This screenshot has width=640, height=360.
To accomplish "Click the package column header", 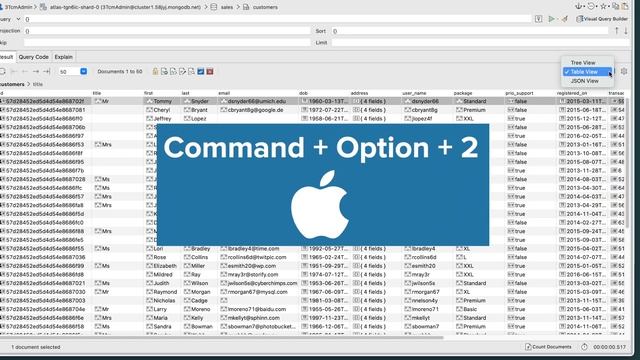I will coord(462,93).
